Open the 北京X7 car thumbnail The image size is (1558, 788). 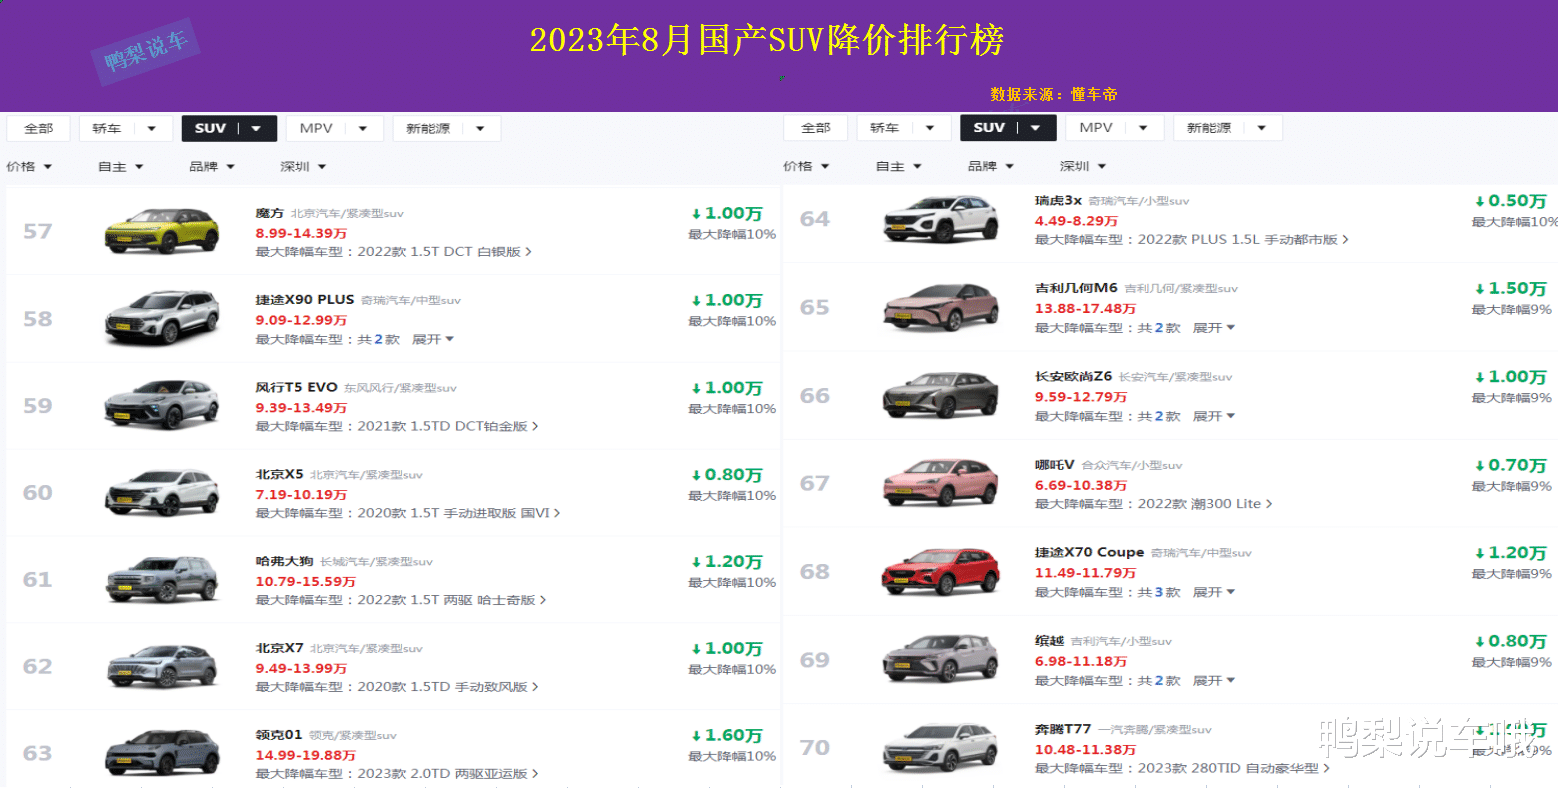(162, 666)
